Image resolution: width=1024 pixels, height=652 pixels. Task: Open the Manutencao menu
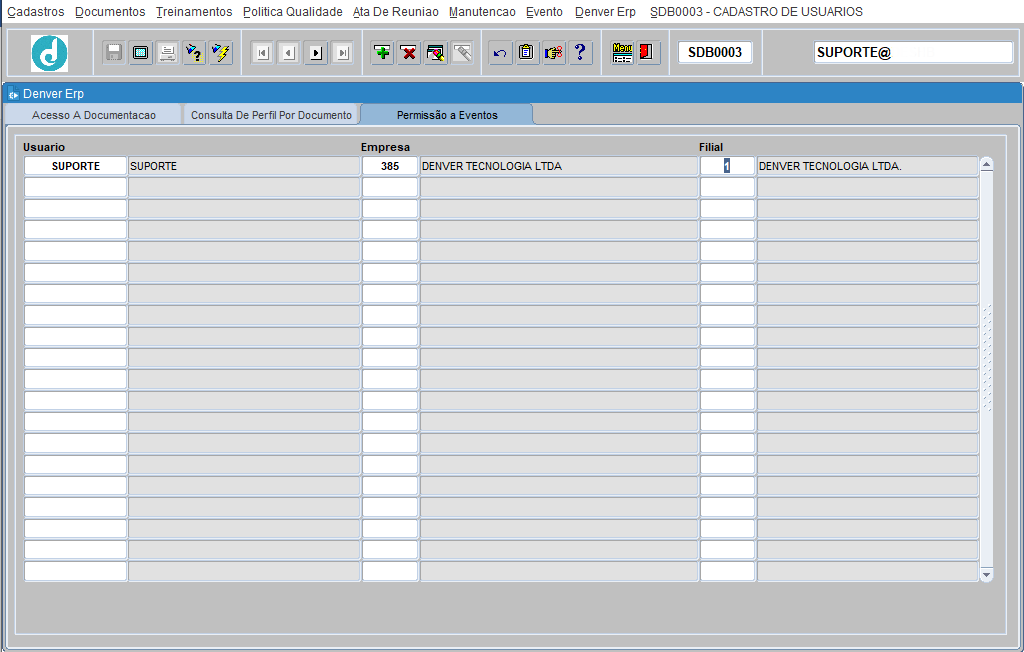(x=482, y=12)
